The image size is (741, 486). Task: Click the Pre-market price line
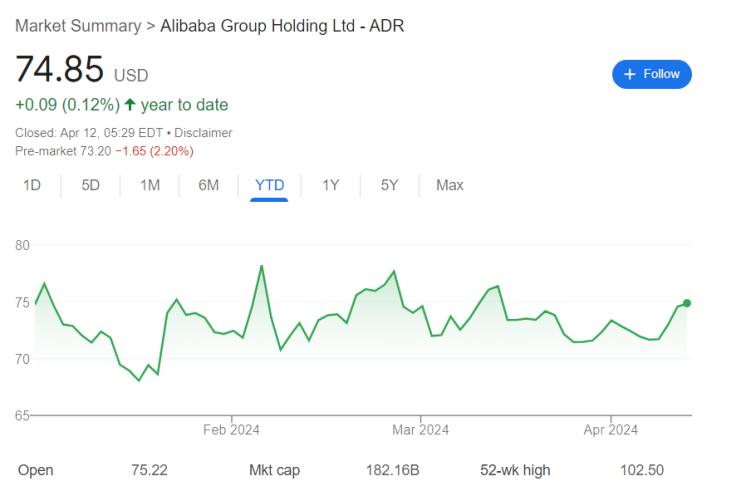pos(104,151)
